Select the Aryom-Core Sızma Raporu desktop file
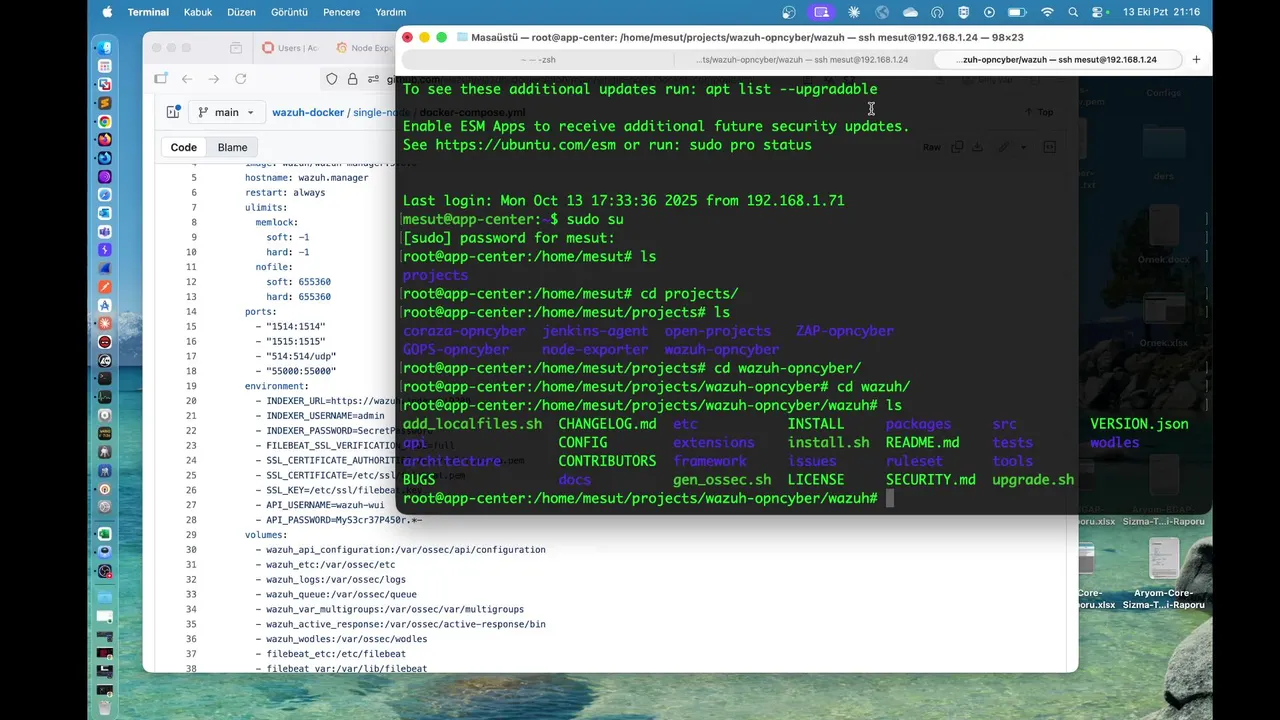 coord(1163,575)
